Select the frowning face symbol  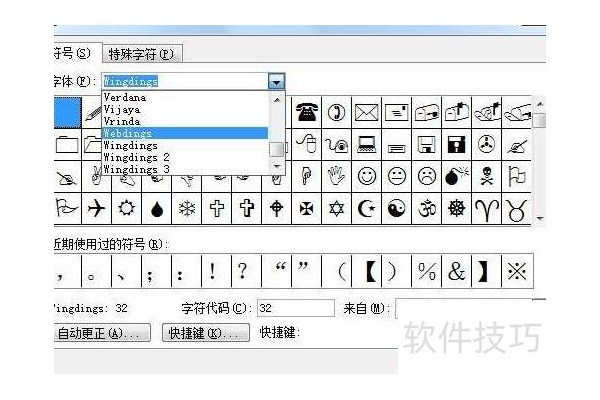[x=427, y=176]
